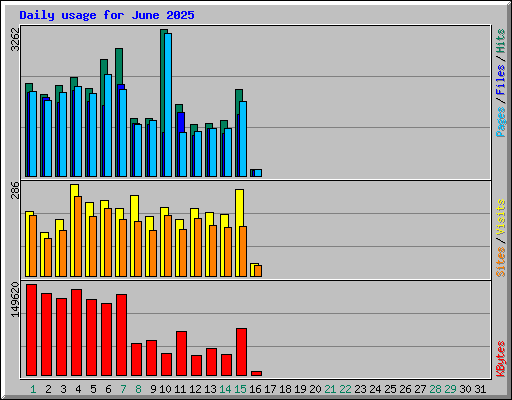Click the 'Files' legend label

[501, 80]
